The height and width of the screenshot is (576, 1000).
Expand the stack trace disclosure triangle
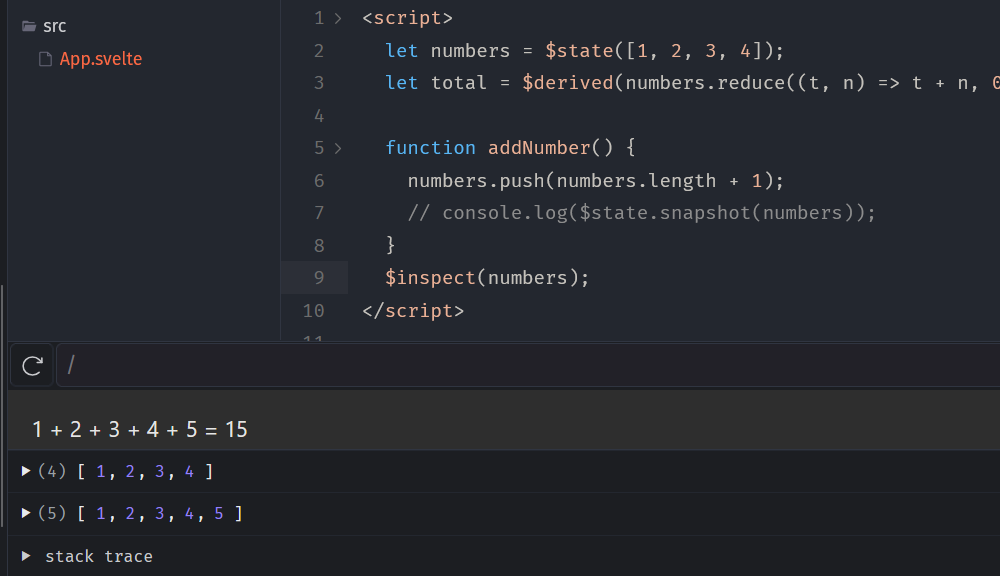pyautogui.click(x=26, y=556)
